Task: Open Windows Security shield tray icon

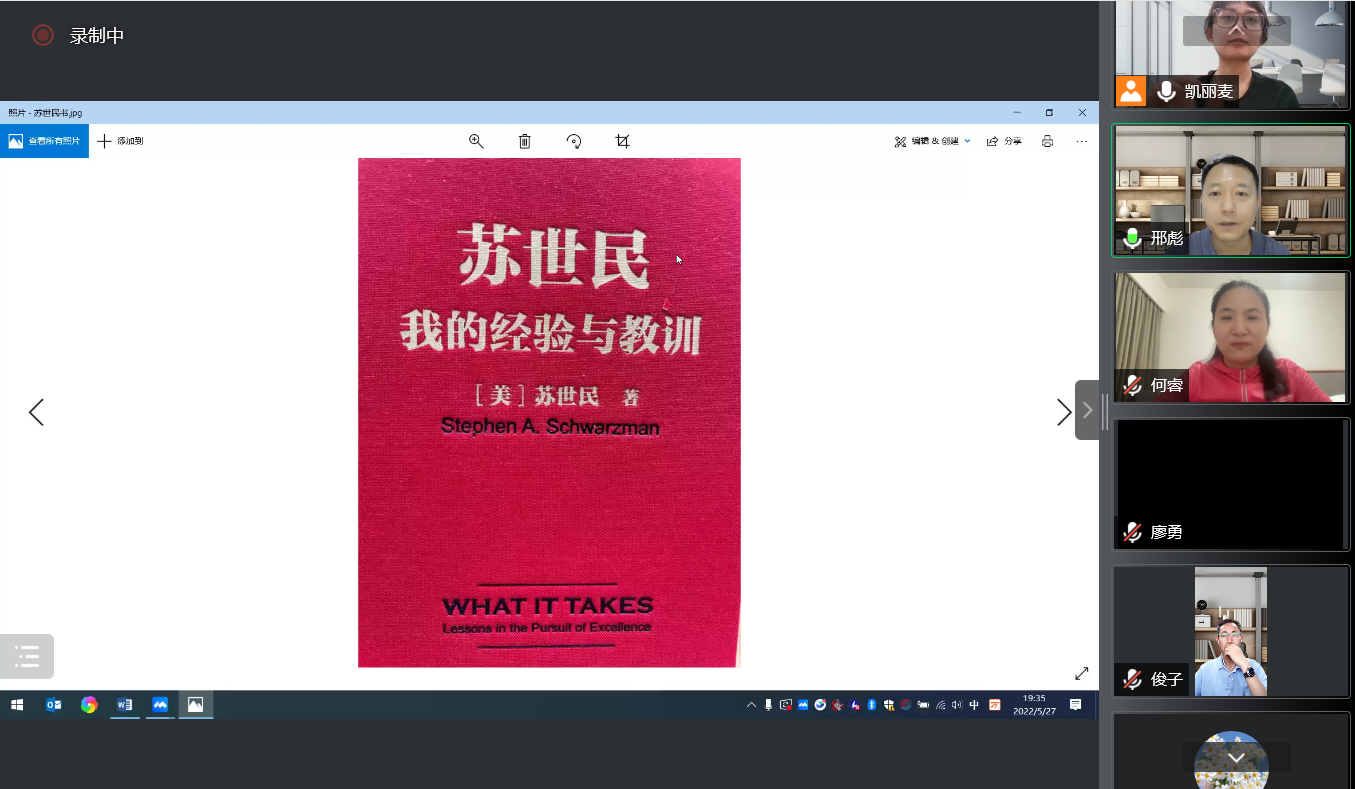Action: [888, 705]
